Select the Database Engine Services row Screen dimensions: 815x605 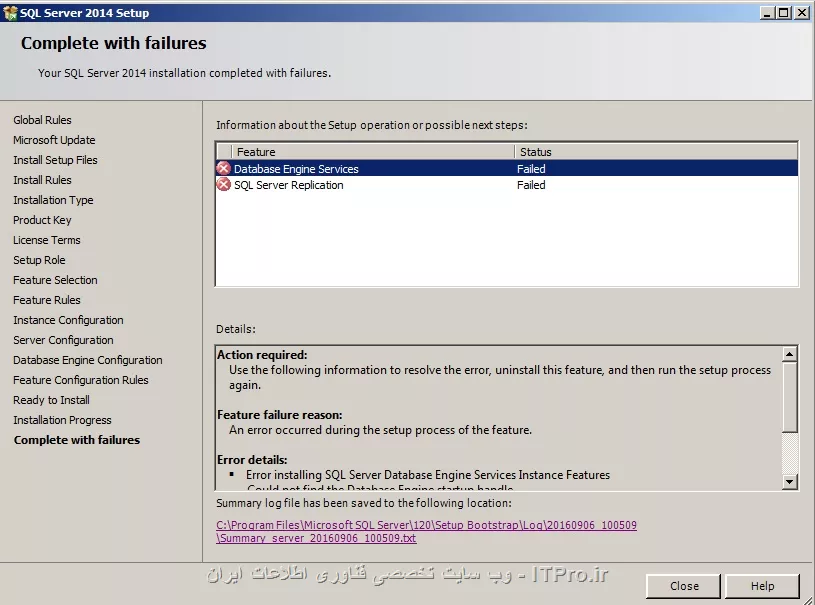[507, 168]
